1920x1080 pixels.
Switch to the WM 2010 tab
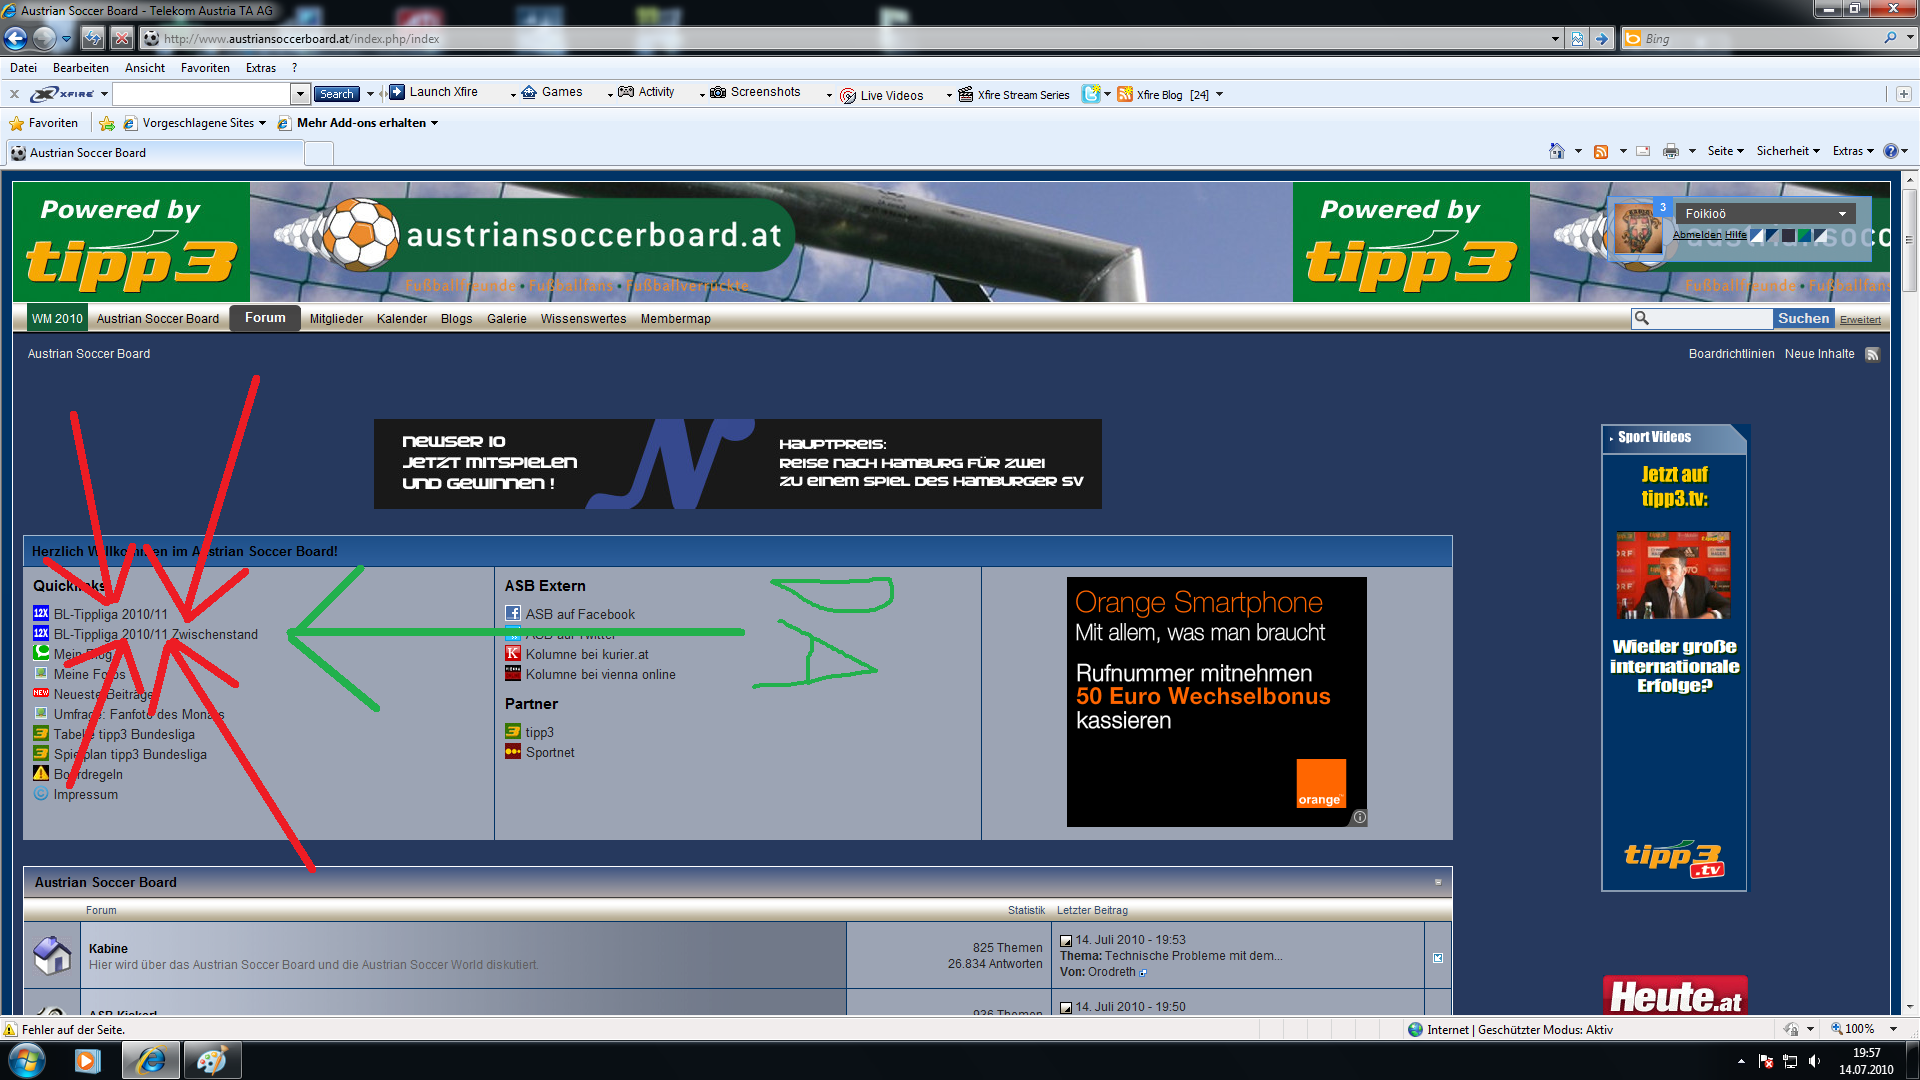point(57,319)
